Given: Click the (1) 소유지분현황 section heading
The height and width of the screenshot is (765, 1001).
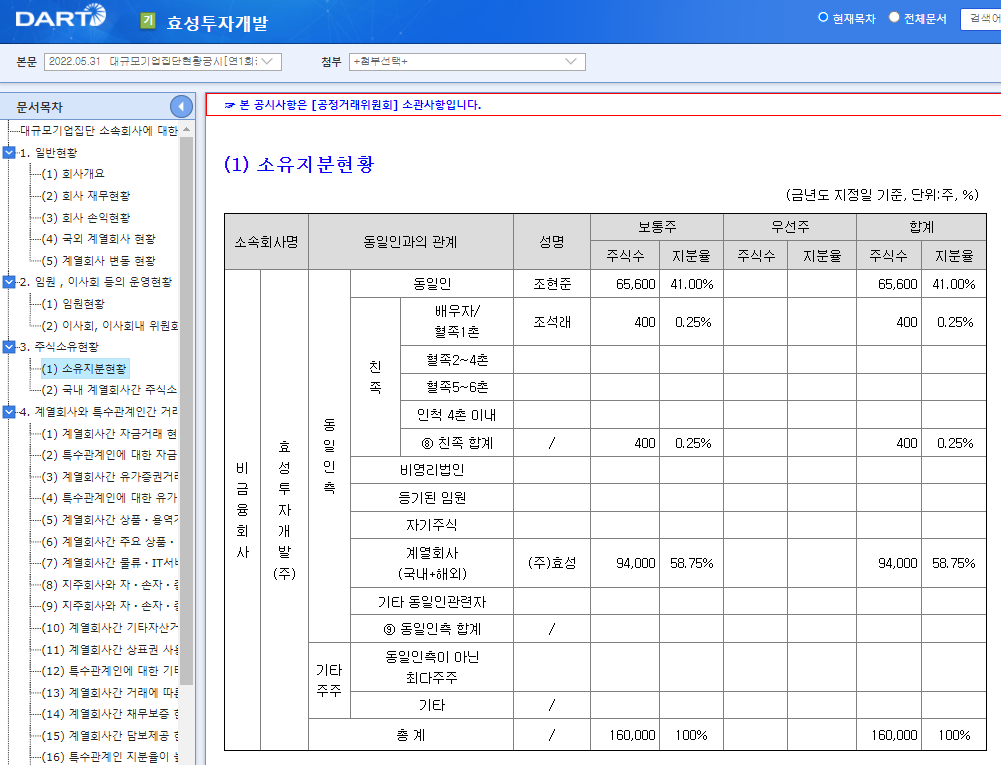Looking at the screenshot, I should pyautogui.click(x=299, y=164).
